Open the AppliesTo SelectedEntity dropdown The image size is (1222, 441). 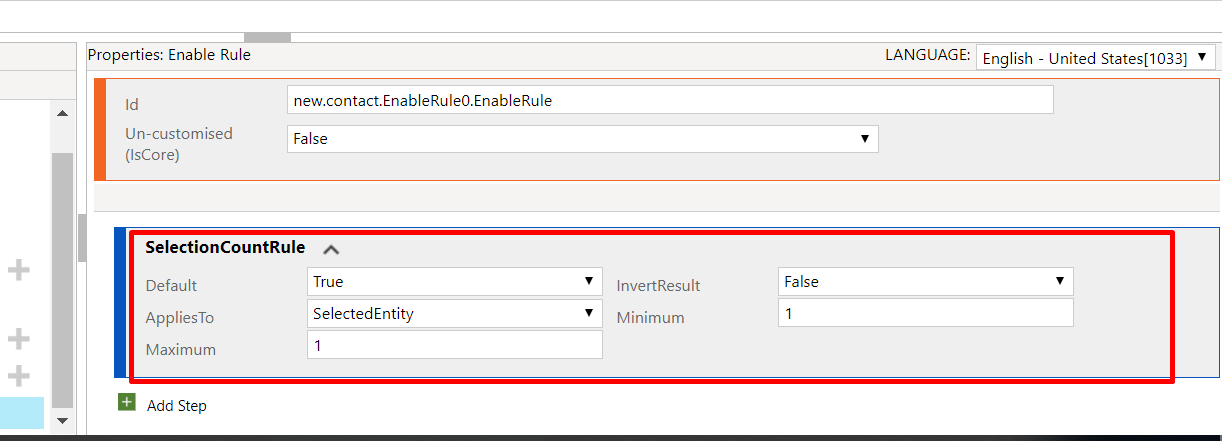point(455,313)
